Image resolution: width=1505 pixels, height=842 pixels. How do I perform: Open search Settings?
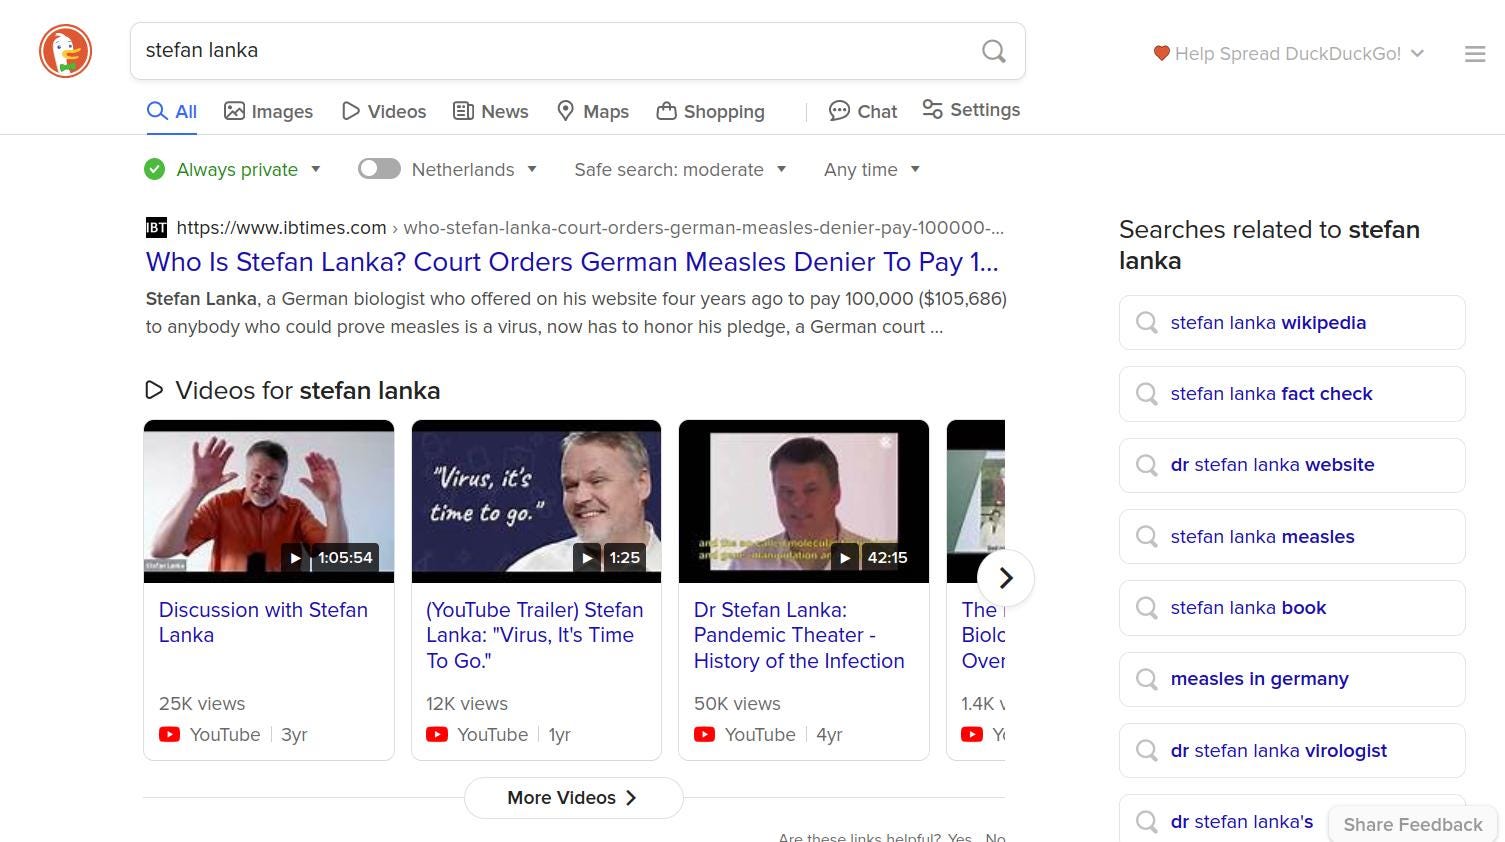[971, 110]
